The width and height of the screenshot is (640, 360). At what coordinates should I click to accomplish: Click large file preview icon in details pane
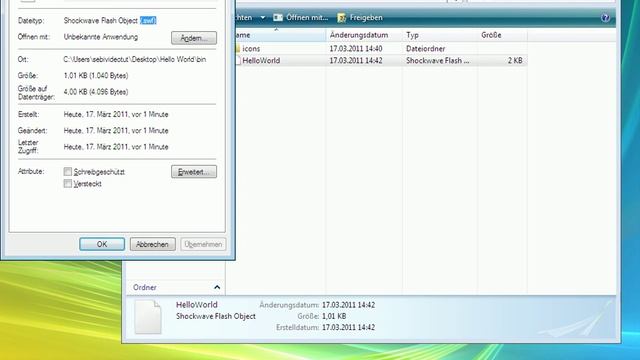[148, 317]
